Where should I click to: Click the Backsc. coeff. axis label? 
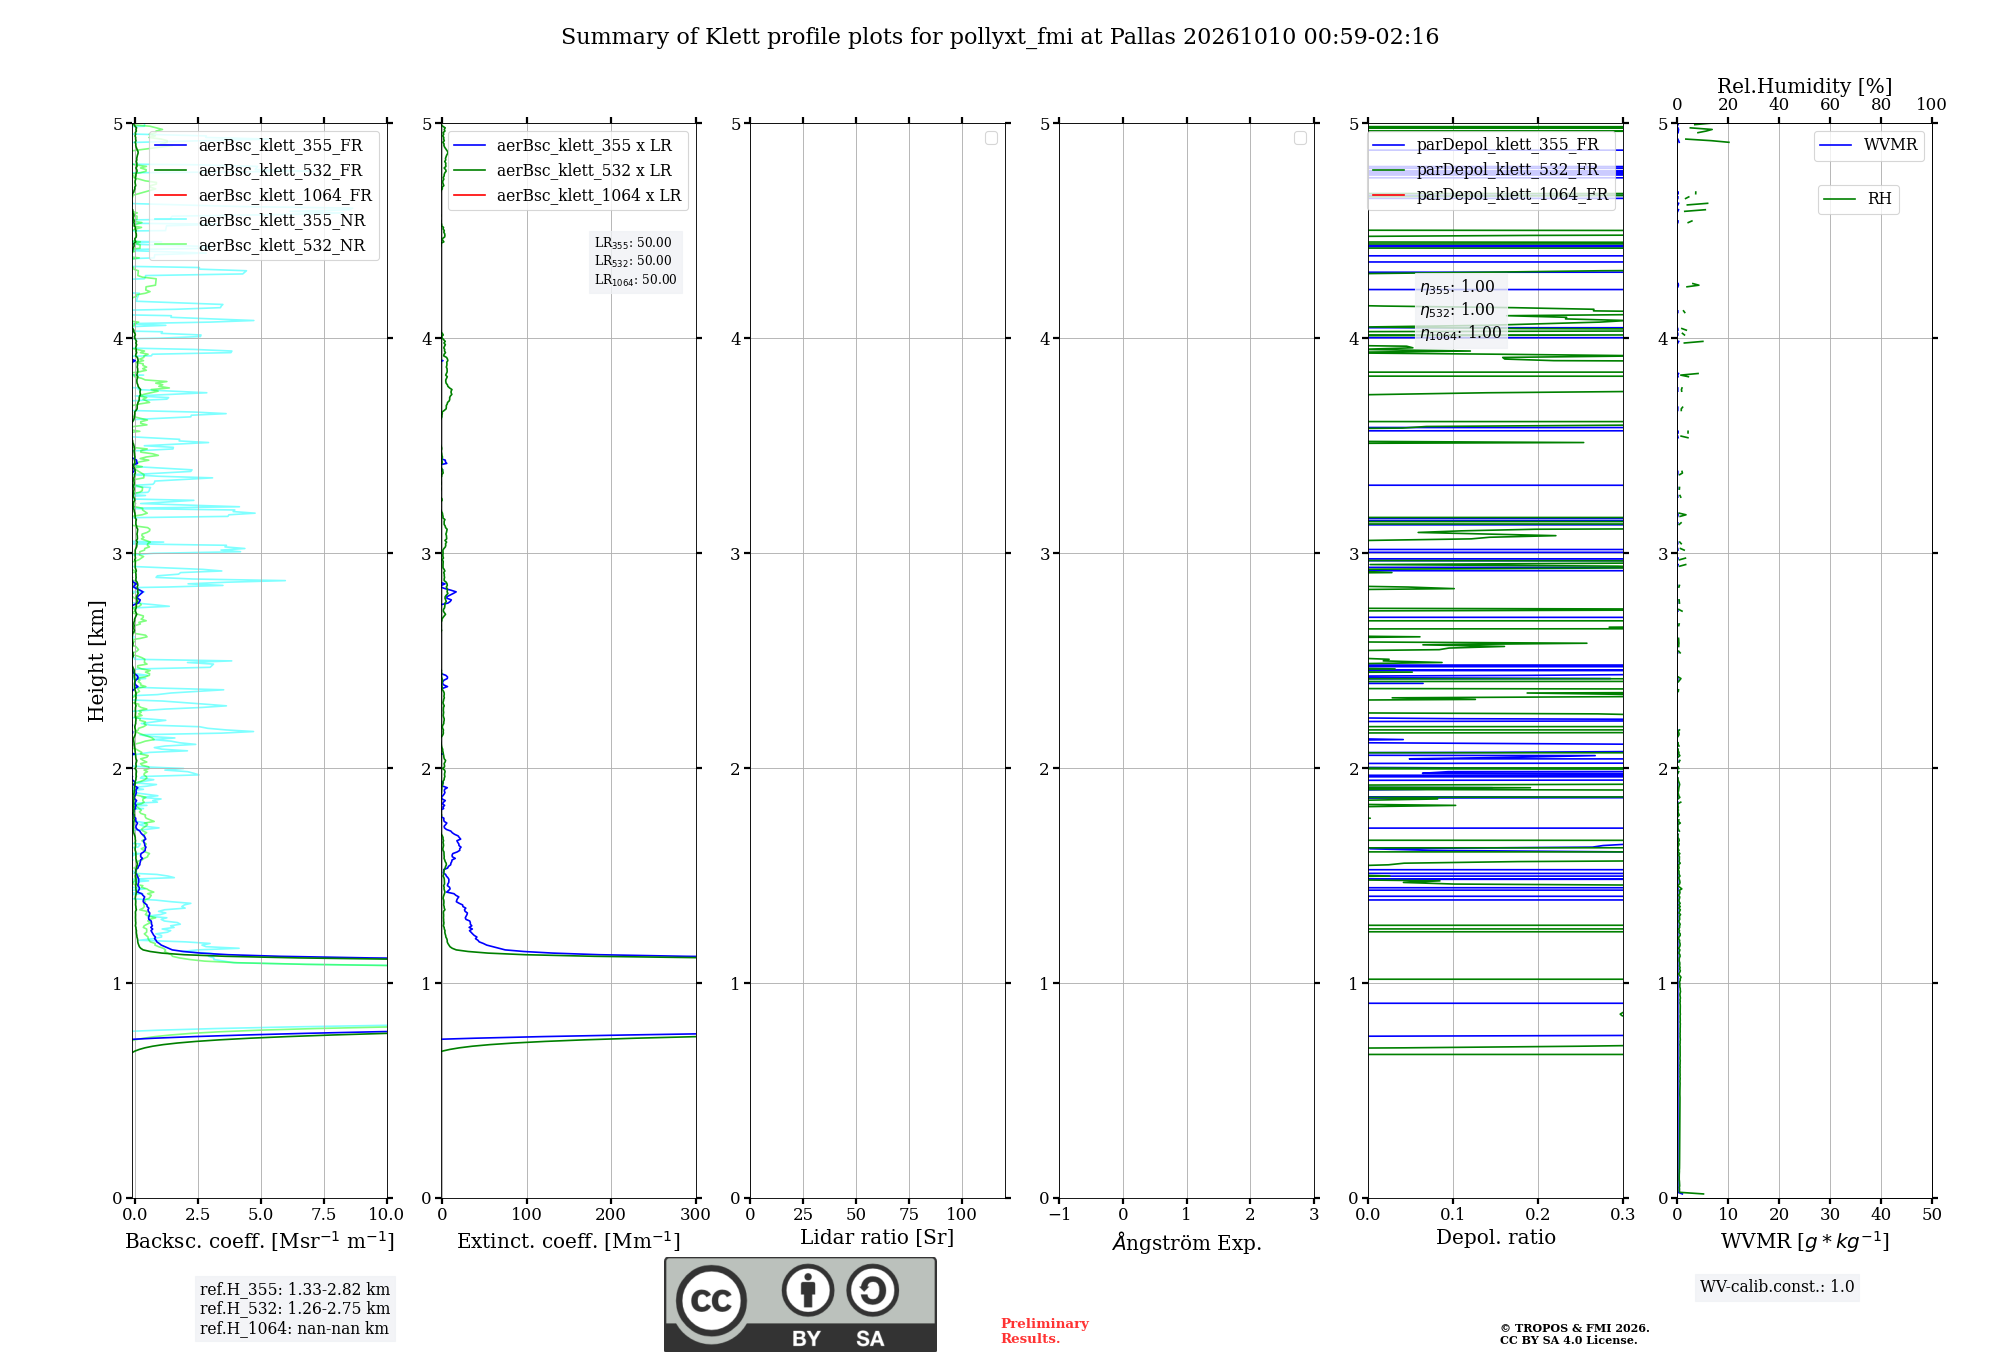pyautogui.click(x=260, y=1241)
